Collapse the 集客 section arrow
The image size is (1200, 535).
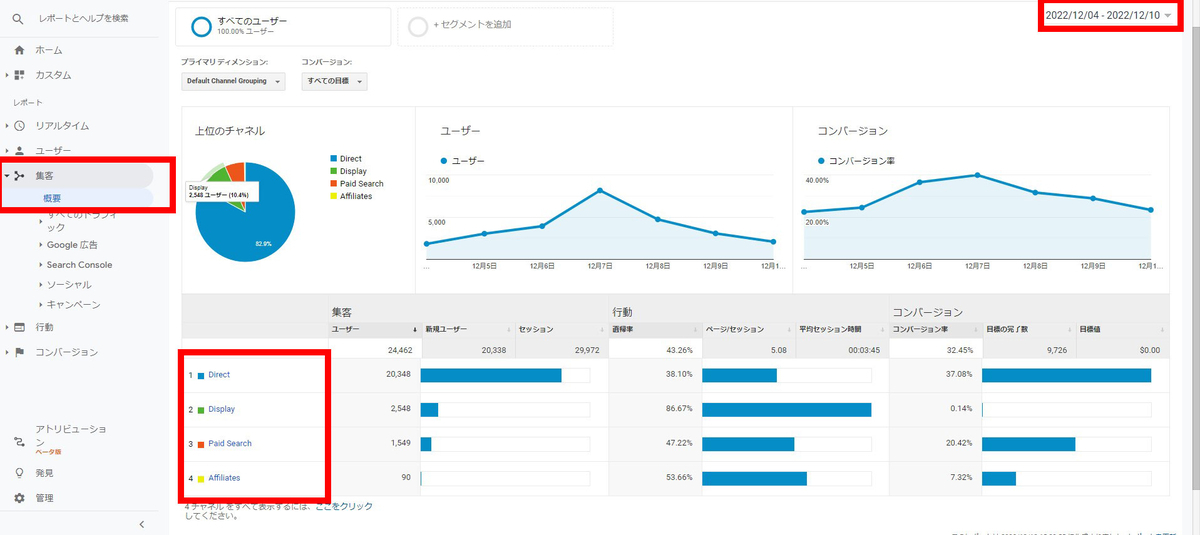click(x=6, y=176)
